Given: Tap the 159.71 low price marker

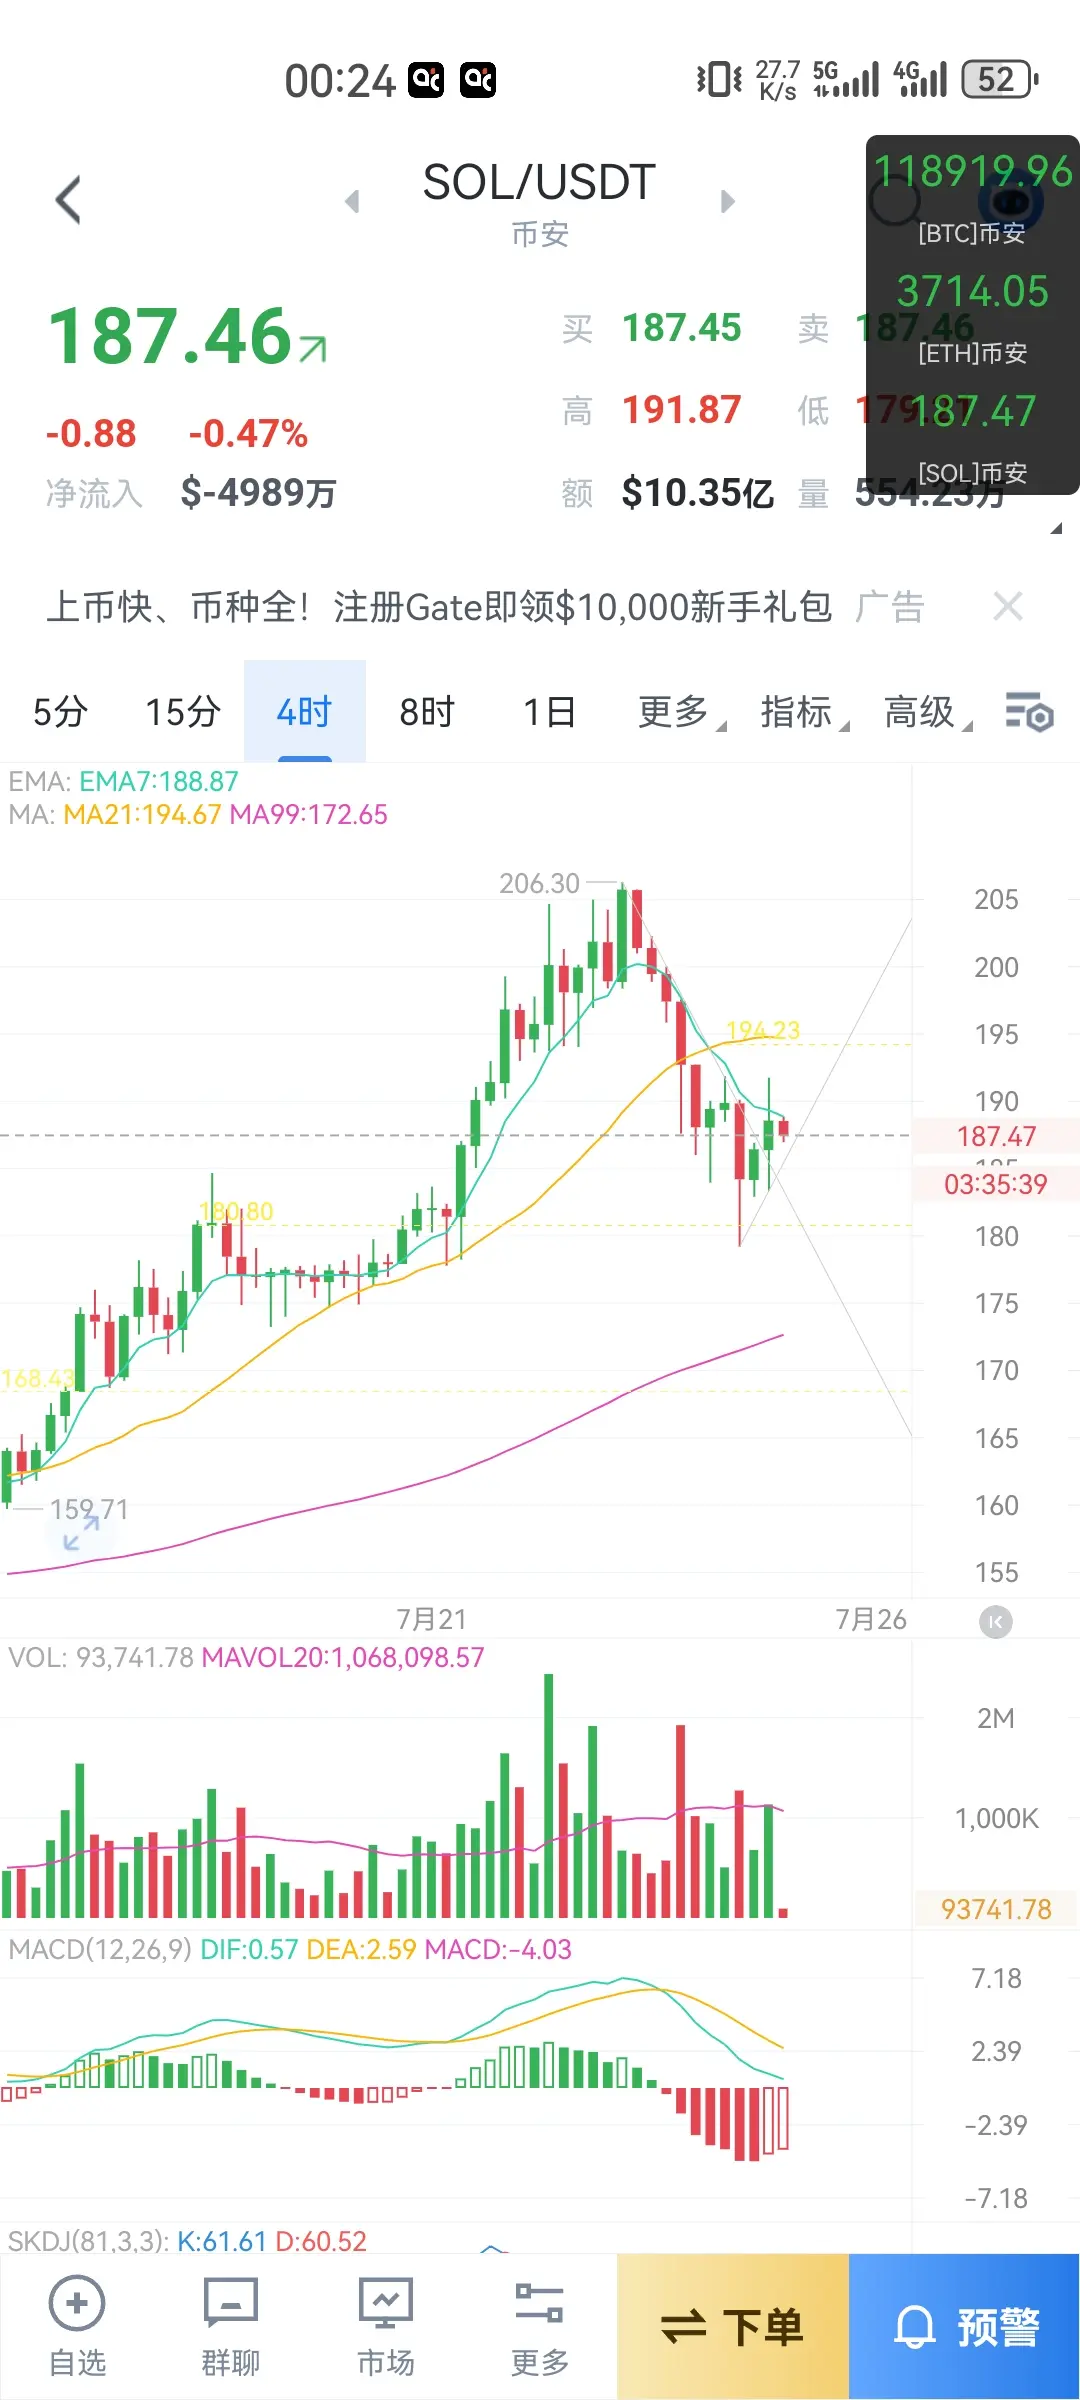Looking at the screenshot, I should [x=89, y=1509].
